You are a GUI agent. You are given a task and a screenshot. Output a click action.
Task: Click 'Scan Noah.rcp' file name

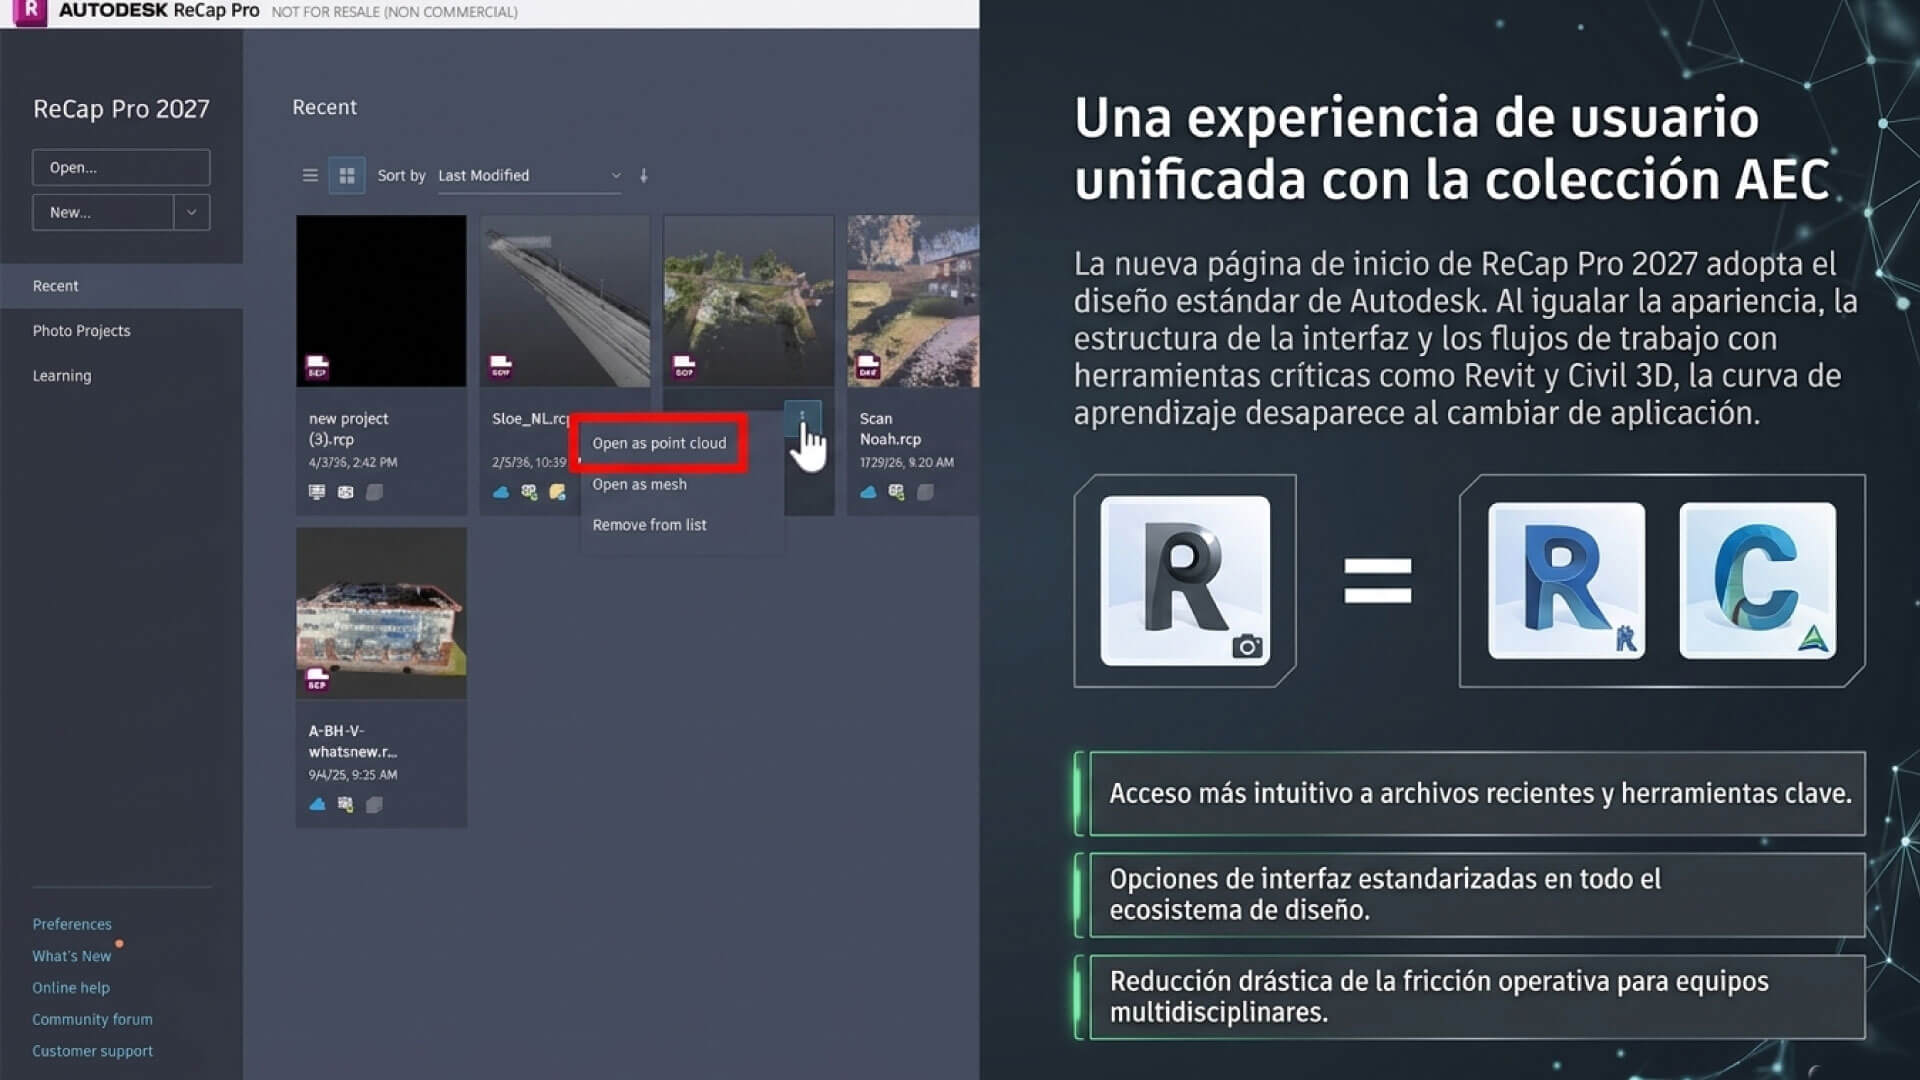[x=890, y=429]
